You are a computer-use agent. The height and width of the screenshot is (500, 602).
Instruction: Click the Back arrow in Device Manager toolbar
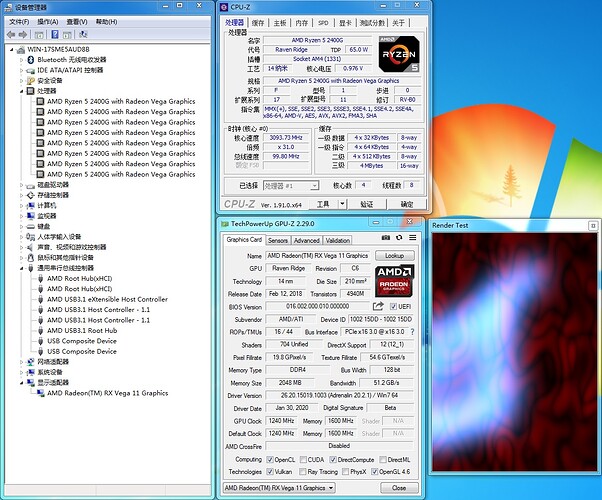click(x=11, y=35)
